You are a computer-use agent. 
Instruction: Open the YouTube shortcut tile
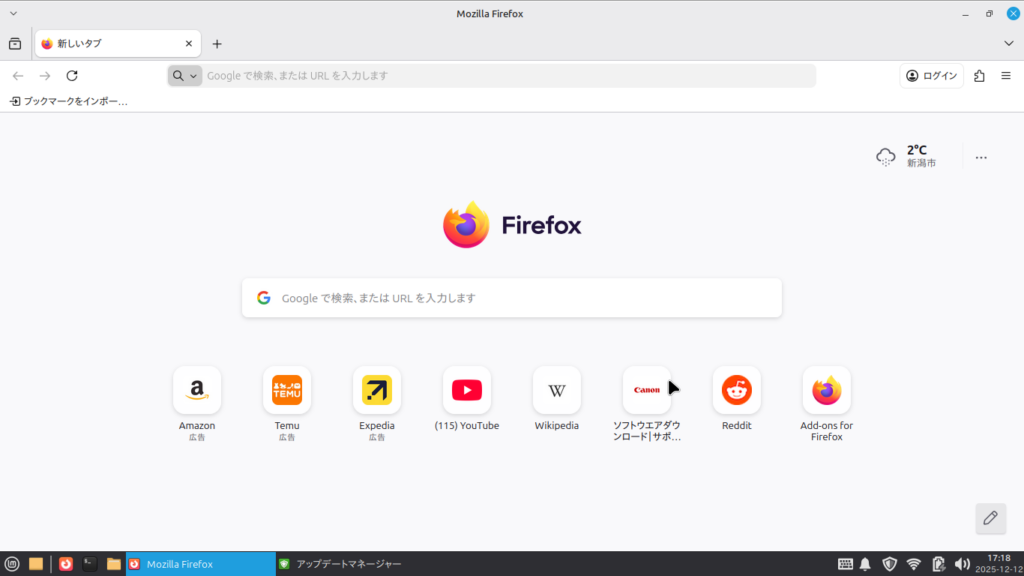click(467, 390)
